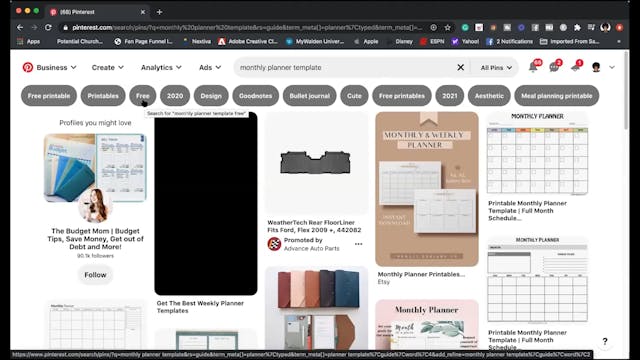Screen dimensions: 640x360
Task: Open The Budget Mom profile cover image
Action: click(95, 168)
